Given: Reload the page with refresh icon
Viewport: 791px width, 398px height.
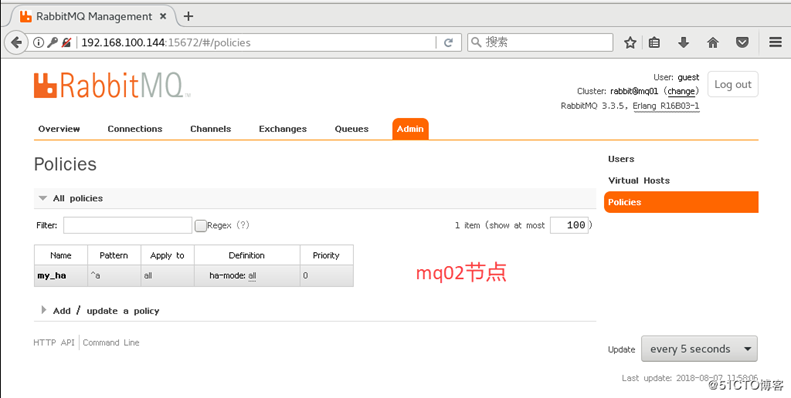Looking at the screenshot, I should (448, 42).
